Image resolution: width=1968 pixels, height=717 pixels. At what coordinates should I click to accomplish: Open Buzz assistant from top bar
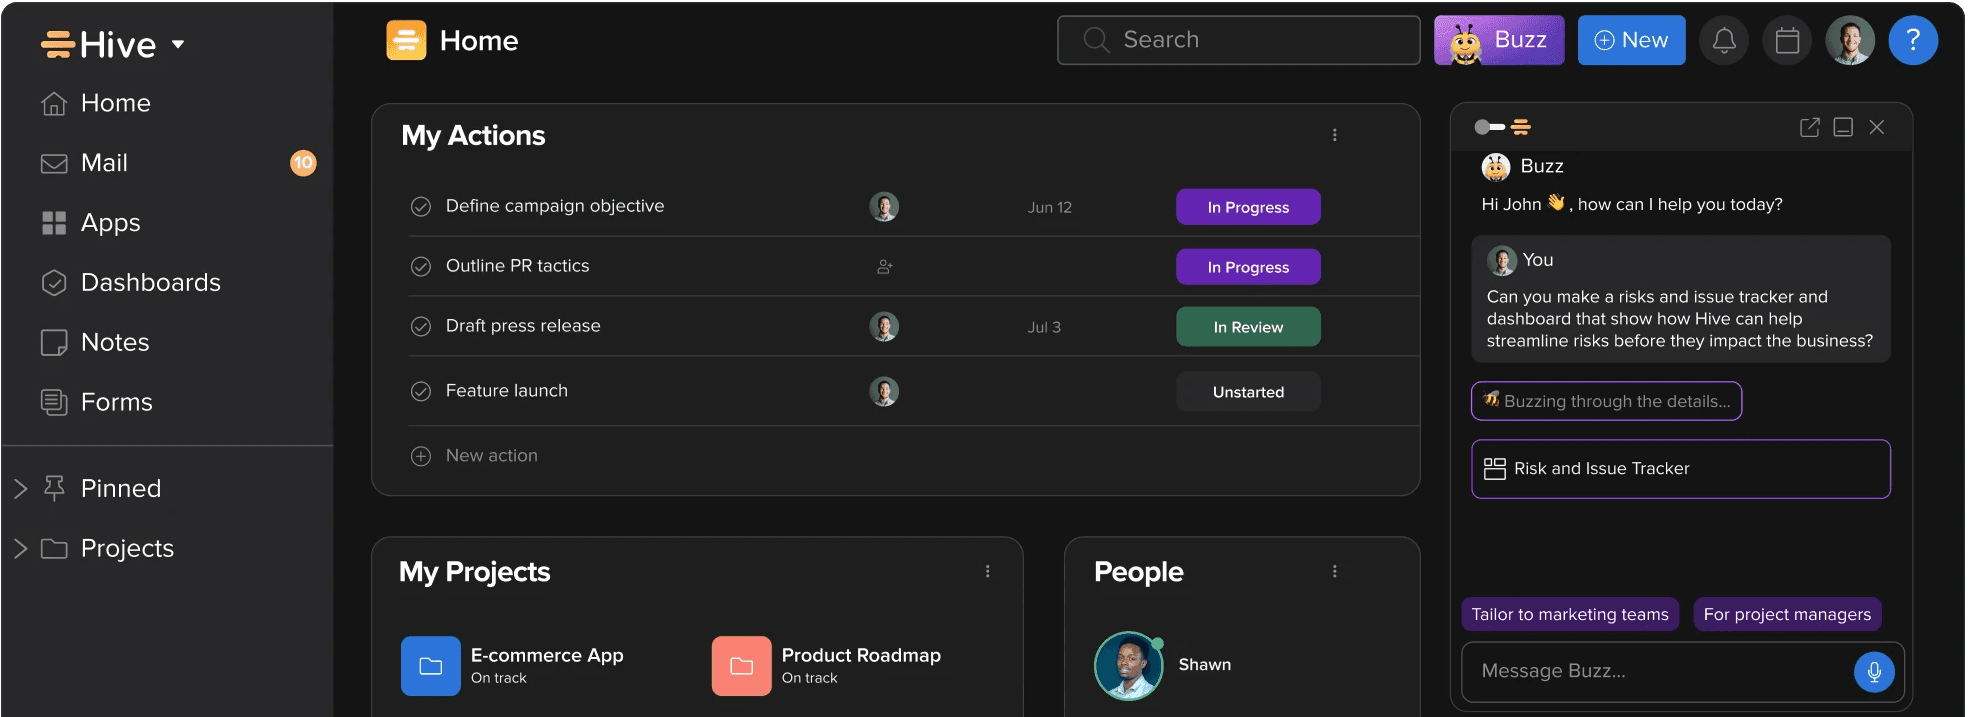point(1499,40)
